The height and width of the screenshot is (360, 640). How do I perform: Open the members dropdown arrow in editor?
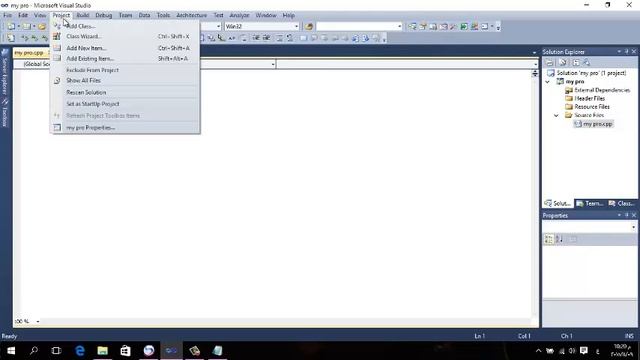(535, 64)
